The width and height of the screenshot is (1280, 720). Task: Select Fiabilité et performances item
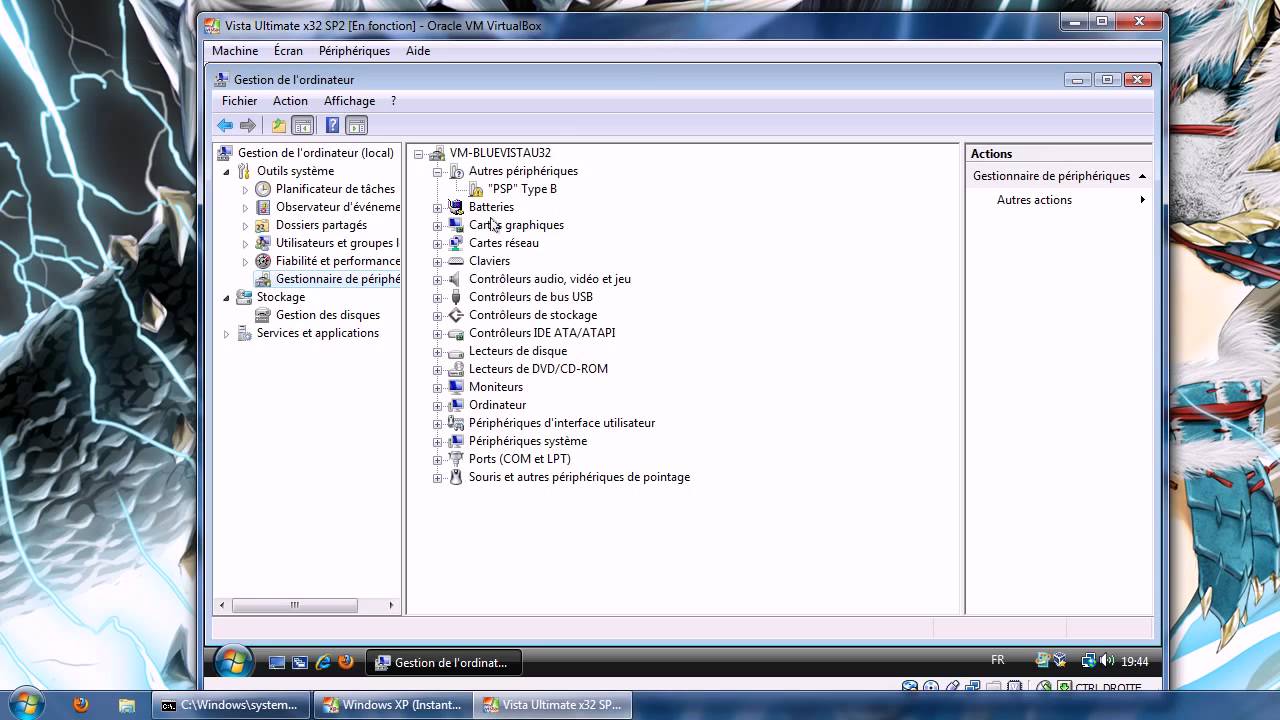pos(338,261)
